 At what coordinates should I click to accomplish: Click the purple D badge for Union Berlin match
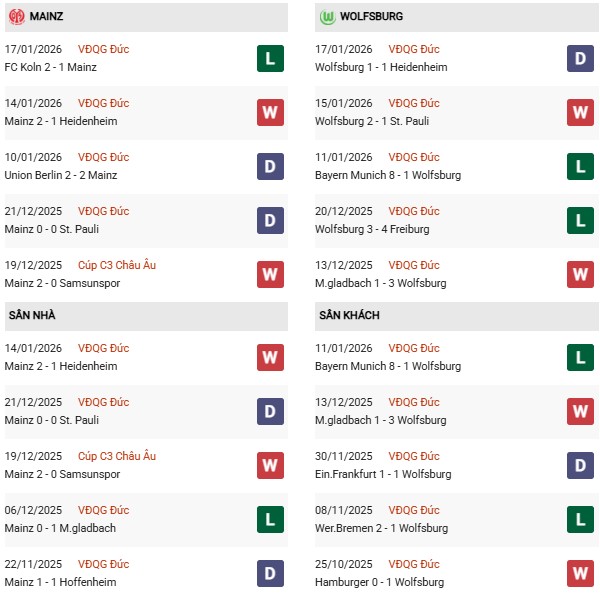tap(269, 166)
